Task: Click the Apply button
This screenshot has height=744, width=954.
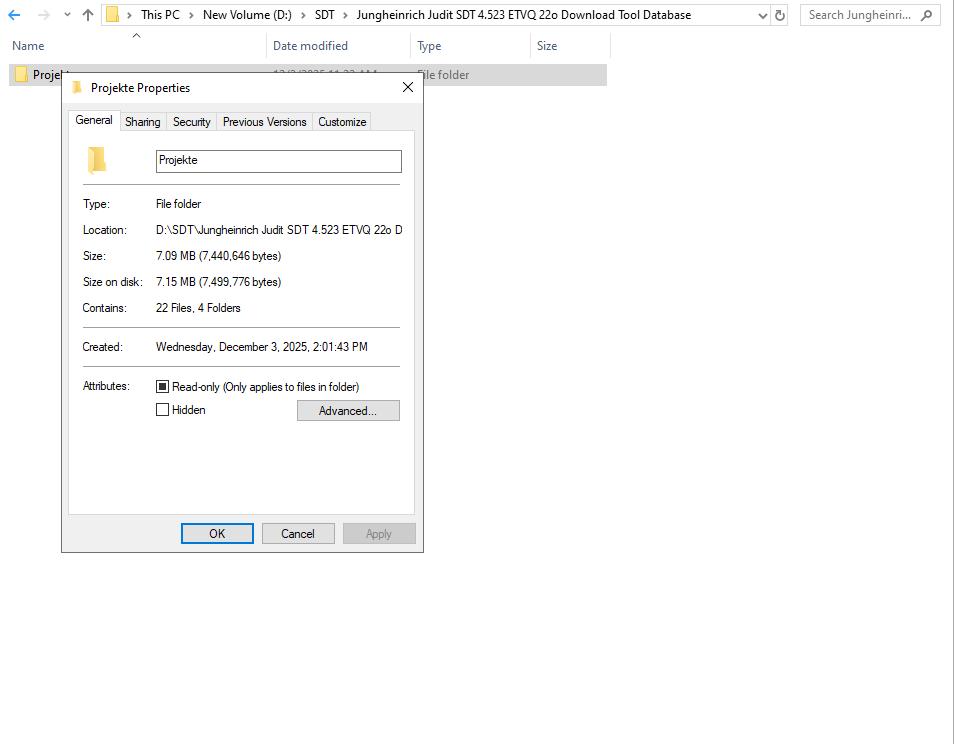Action: [379, 534]
